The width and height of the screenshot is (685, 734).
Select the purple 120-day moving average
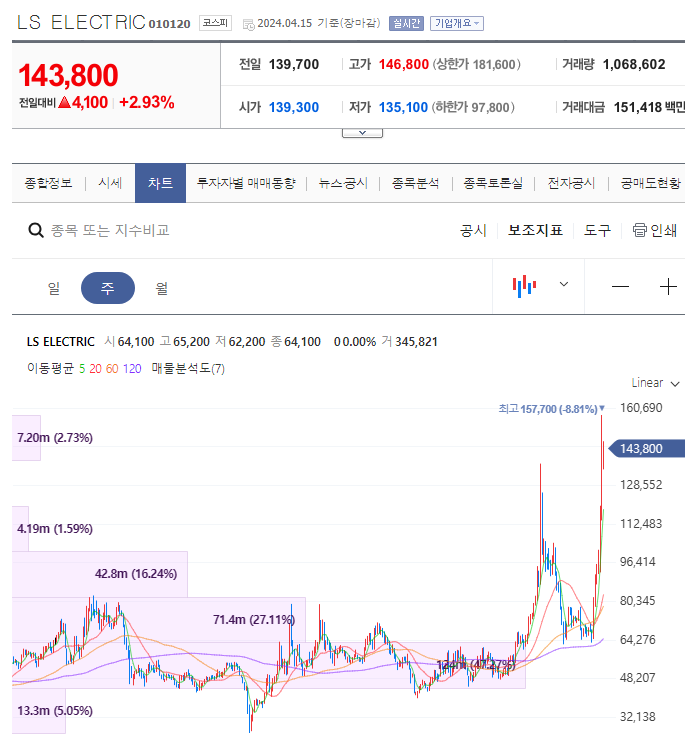pos(132,369)
